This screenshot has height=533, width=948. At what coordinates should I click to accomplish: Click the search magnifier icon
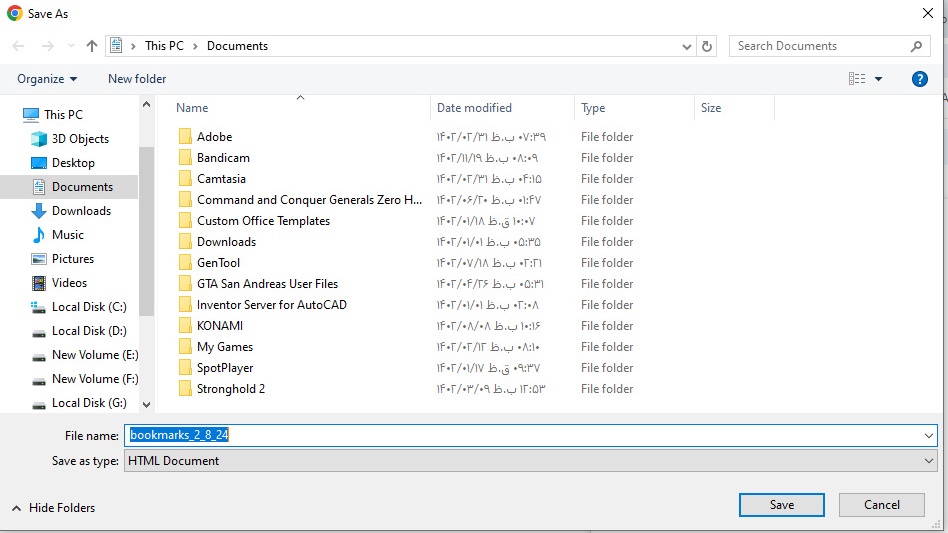tap(917, 46)
